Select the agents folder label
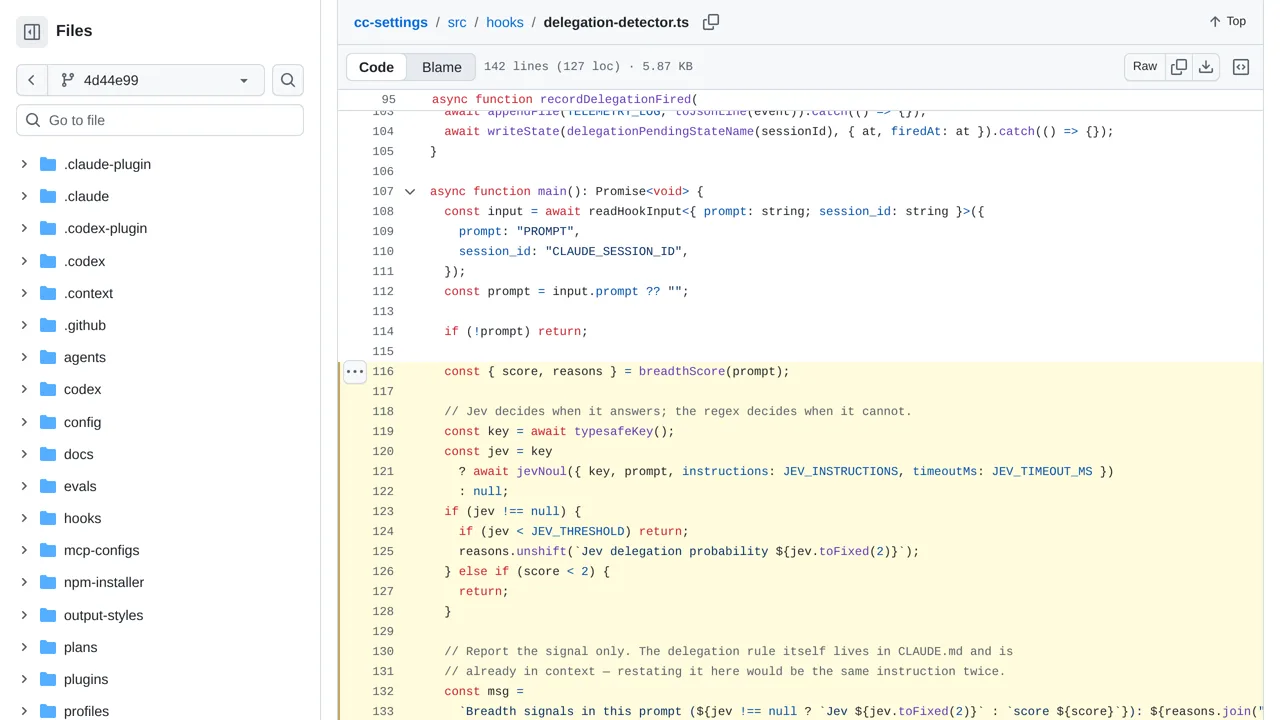Screen dimensions: 1280x720 coord(85,357)
